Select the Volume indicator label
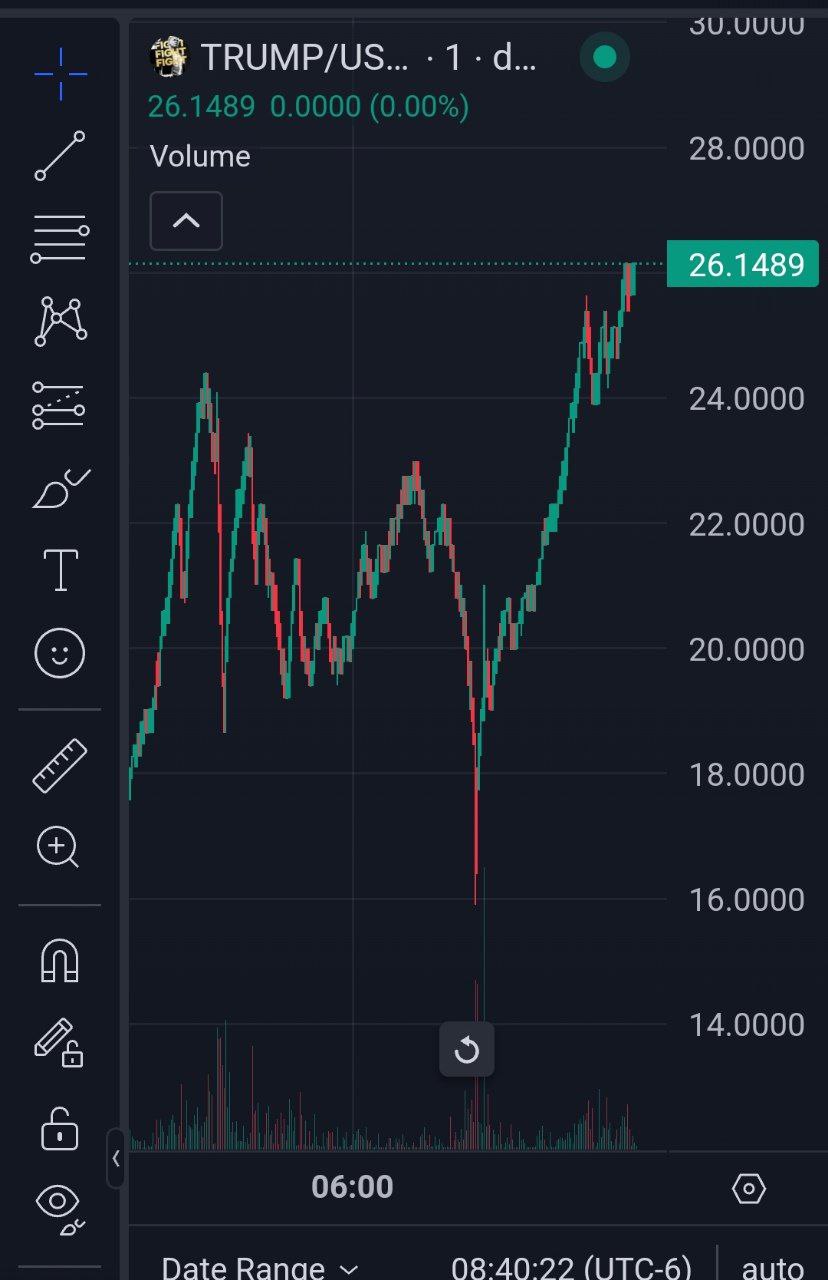This screenshot has width=828, height=1280. (200, 156)
